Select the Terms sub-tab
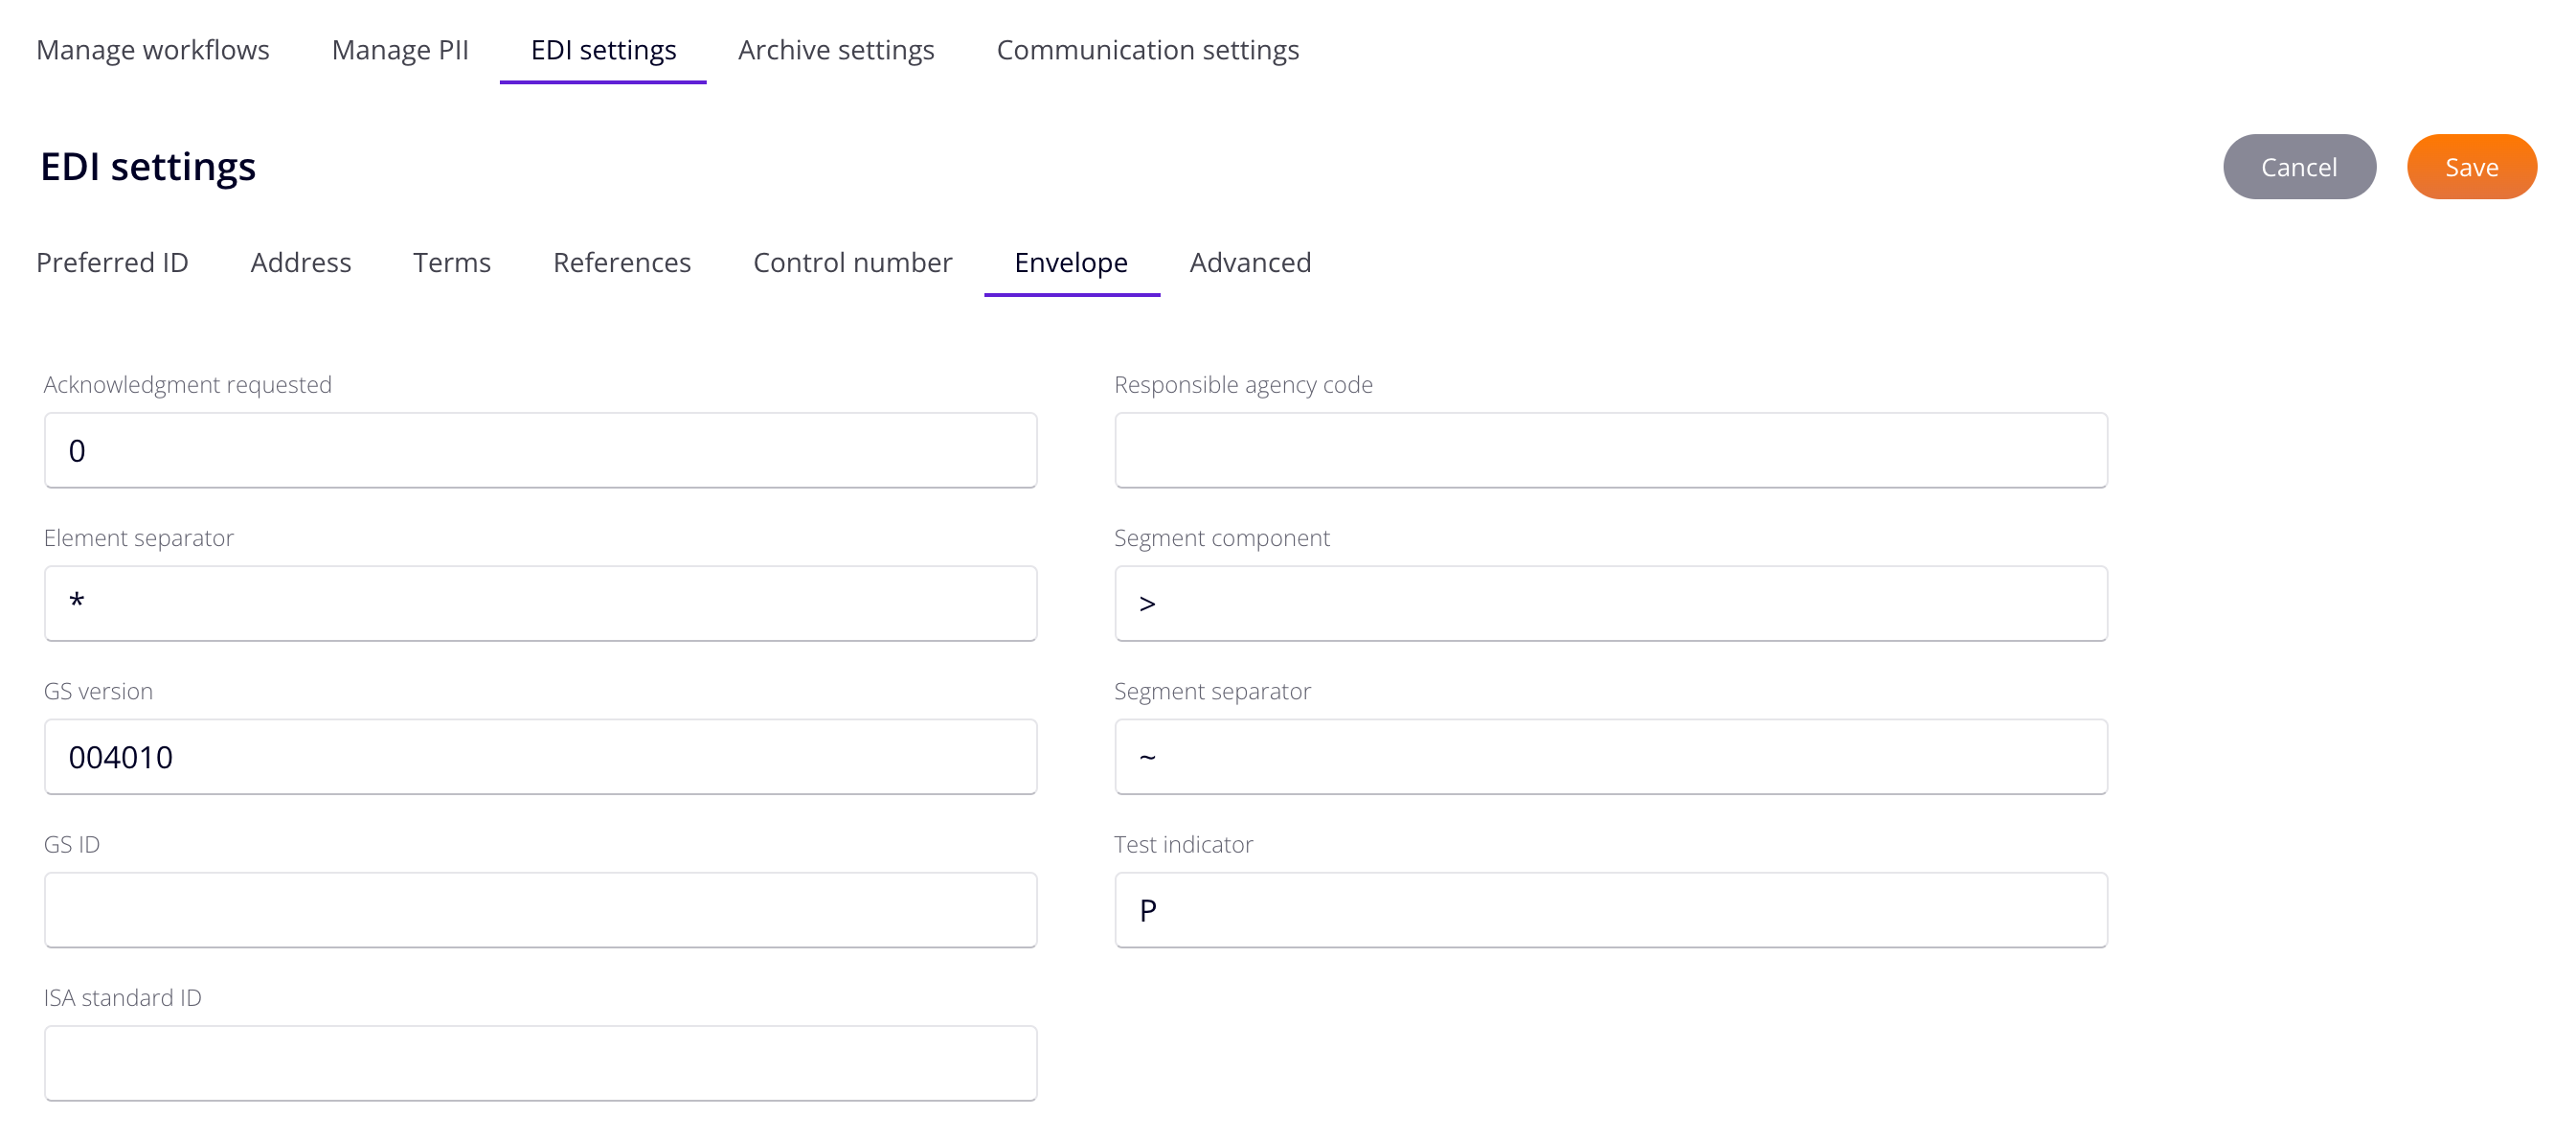The image size is (2576, 1140). 452,262
